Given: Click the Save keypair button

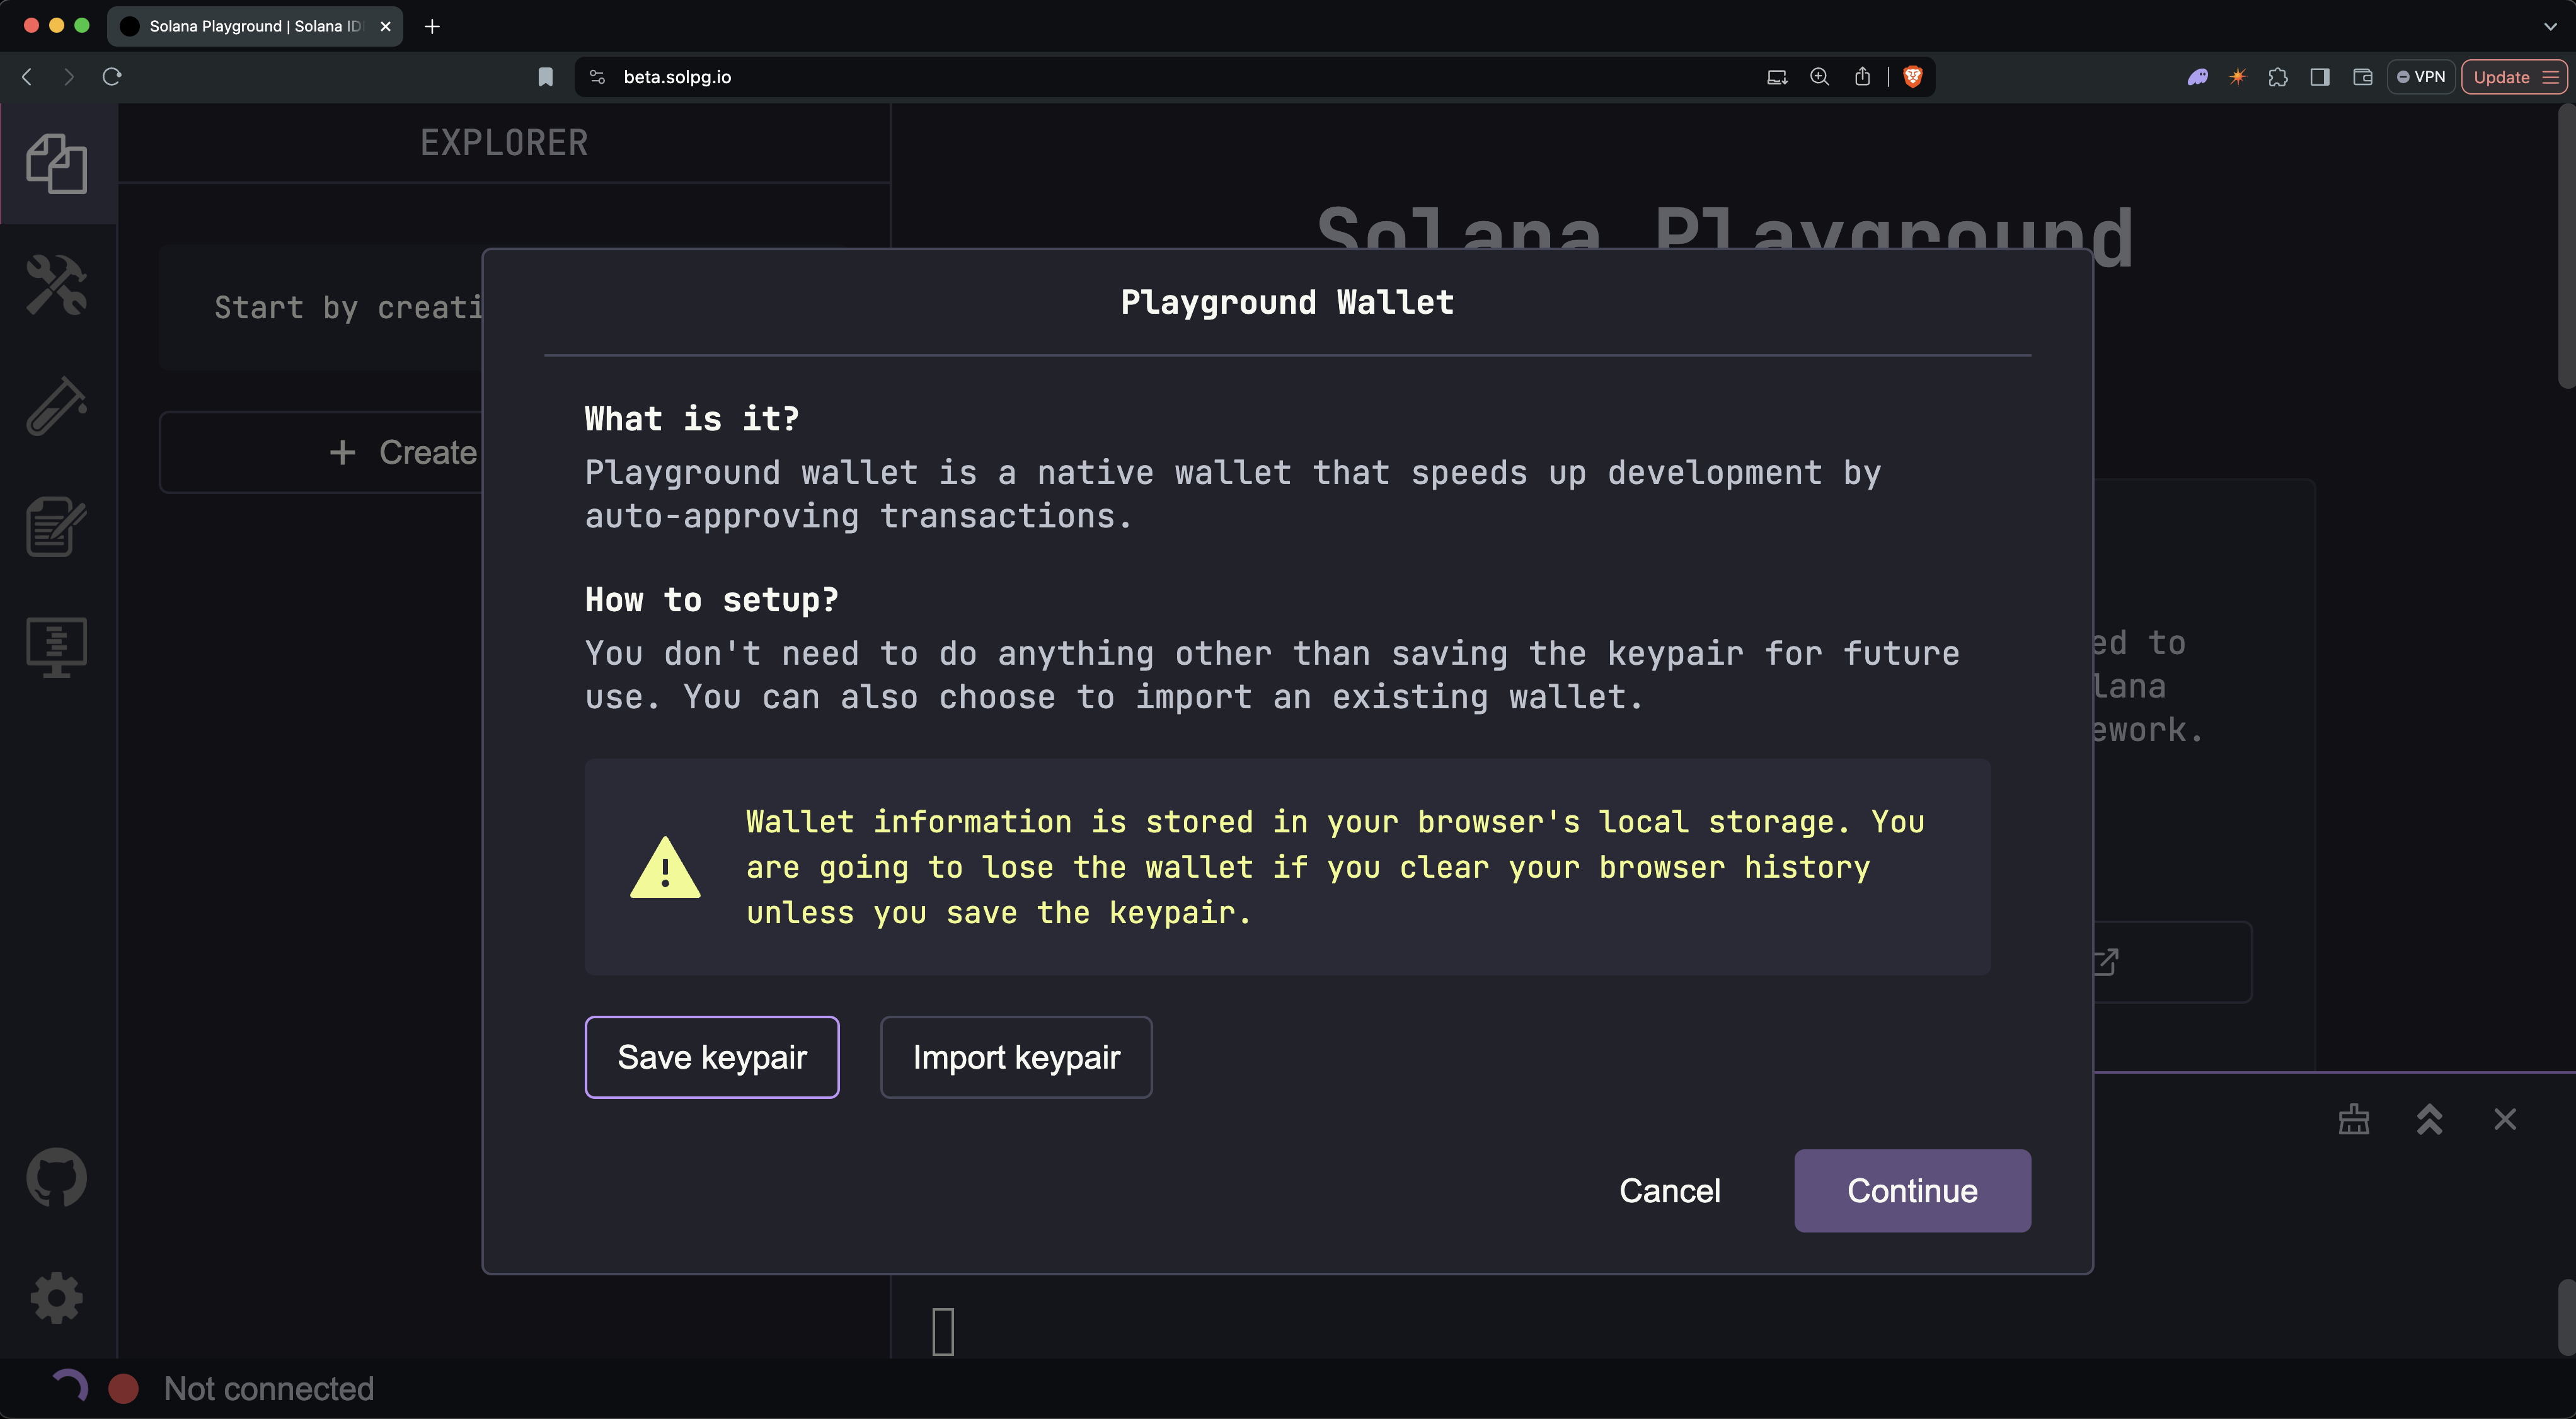Looking at the screenshot, I should 712,1057.
